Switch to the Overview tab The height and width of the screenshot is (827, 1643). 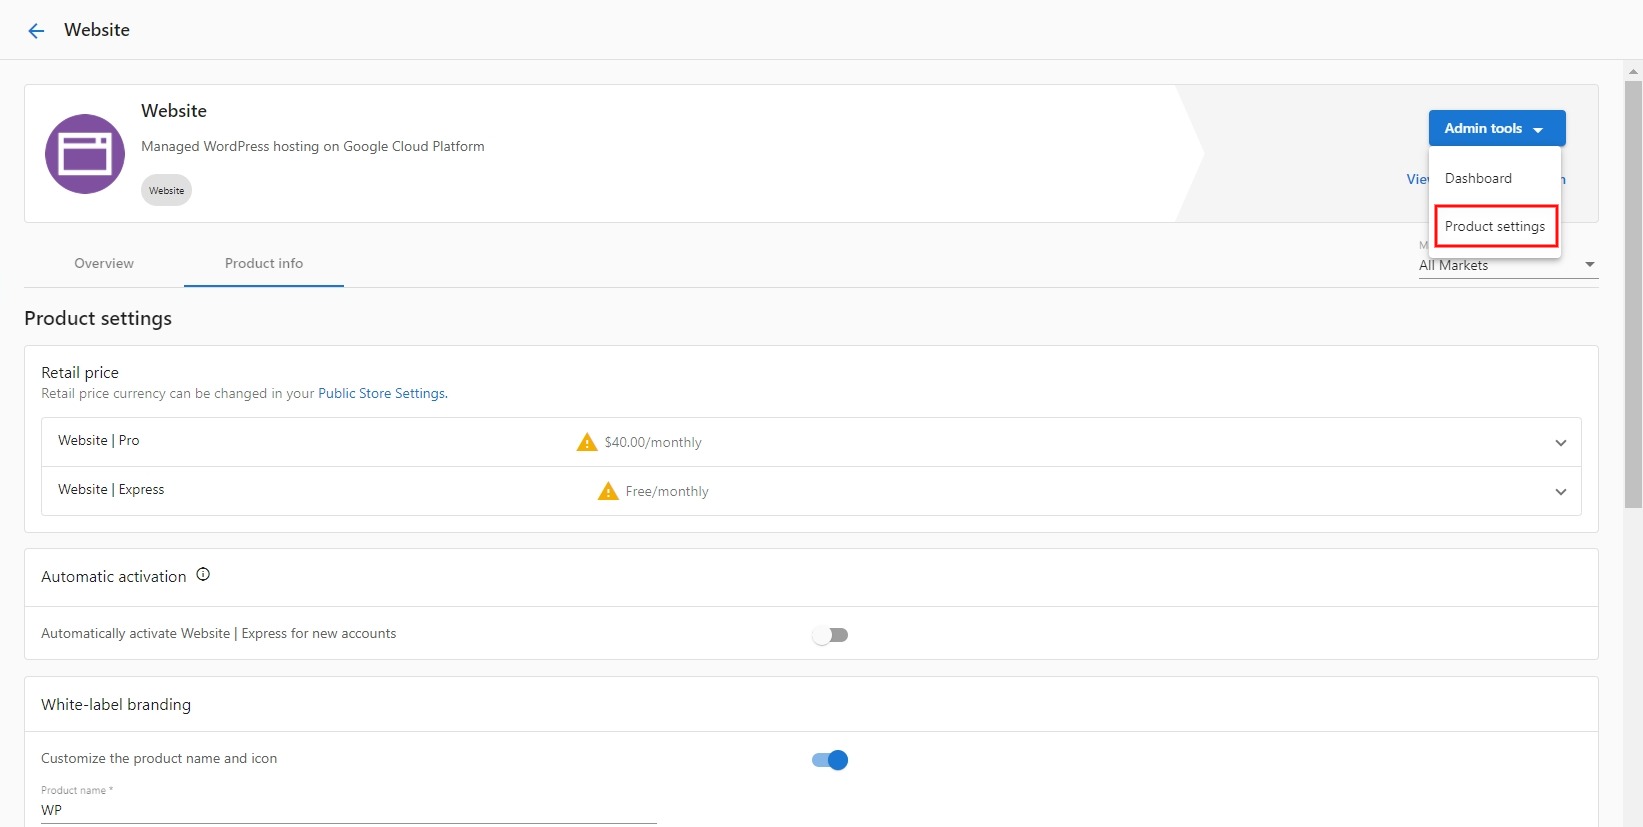pos(104,263)
